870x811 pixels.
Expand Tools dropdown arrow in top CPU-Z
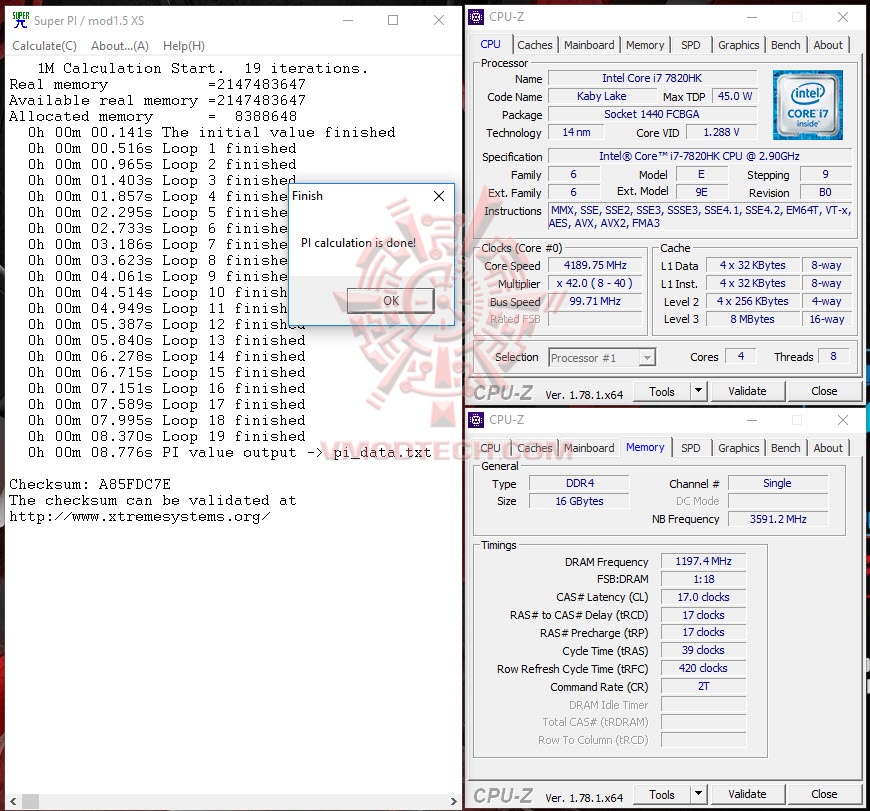point(698,392)
